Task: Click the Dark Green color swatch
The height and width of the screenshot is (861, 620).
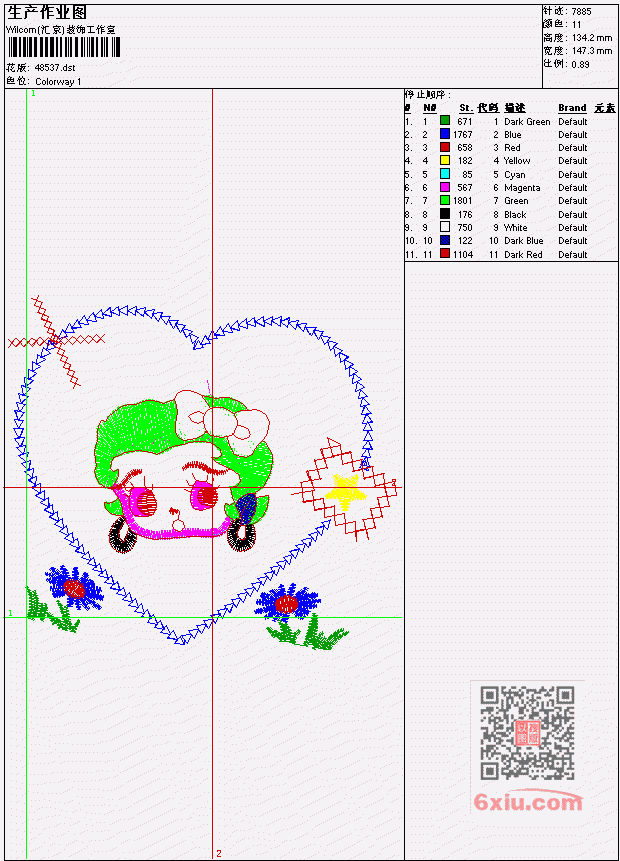Action: [x=445, y=121]
